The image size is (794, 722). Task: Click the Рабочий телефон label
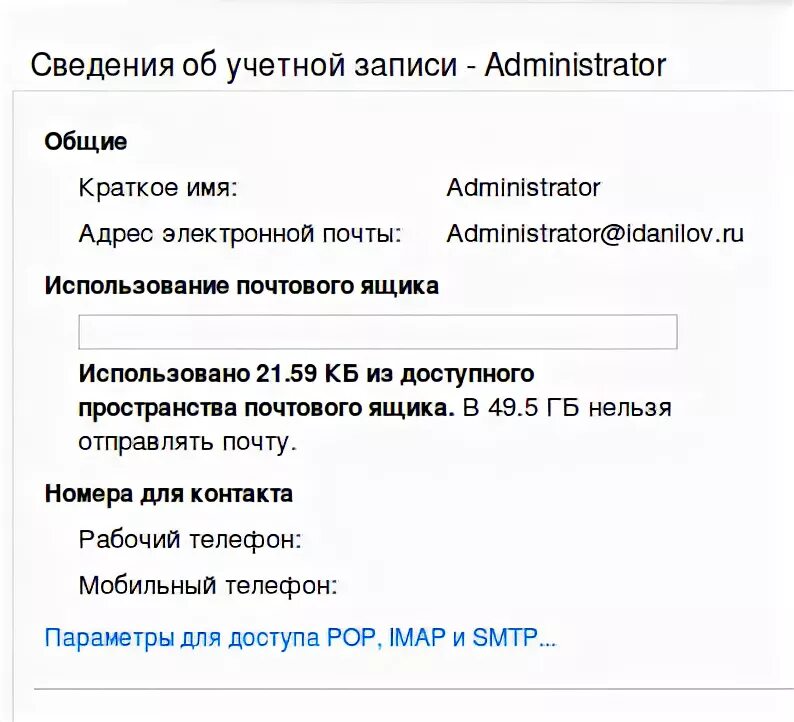point(190,540)
